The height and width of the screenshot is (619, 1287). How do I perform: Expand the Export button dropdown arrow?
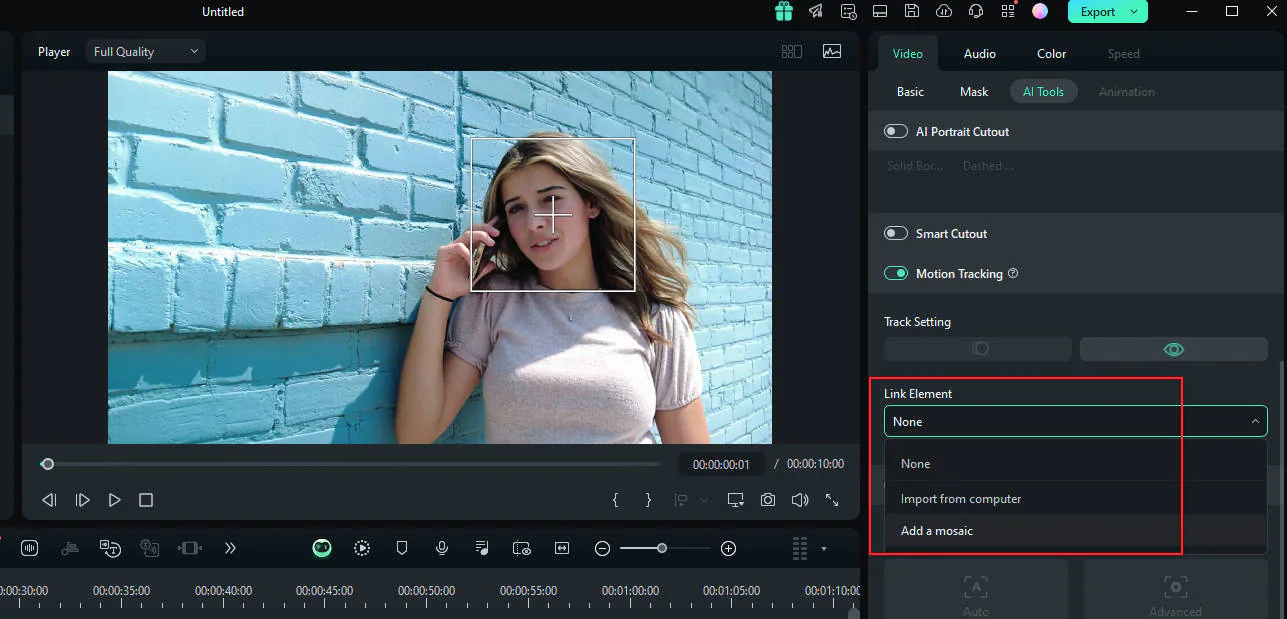1134,12
